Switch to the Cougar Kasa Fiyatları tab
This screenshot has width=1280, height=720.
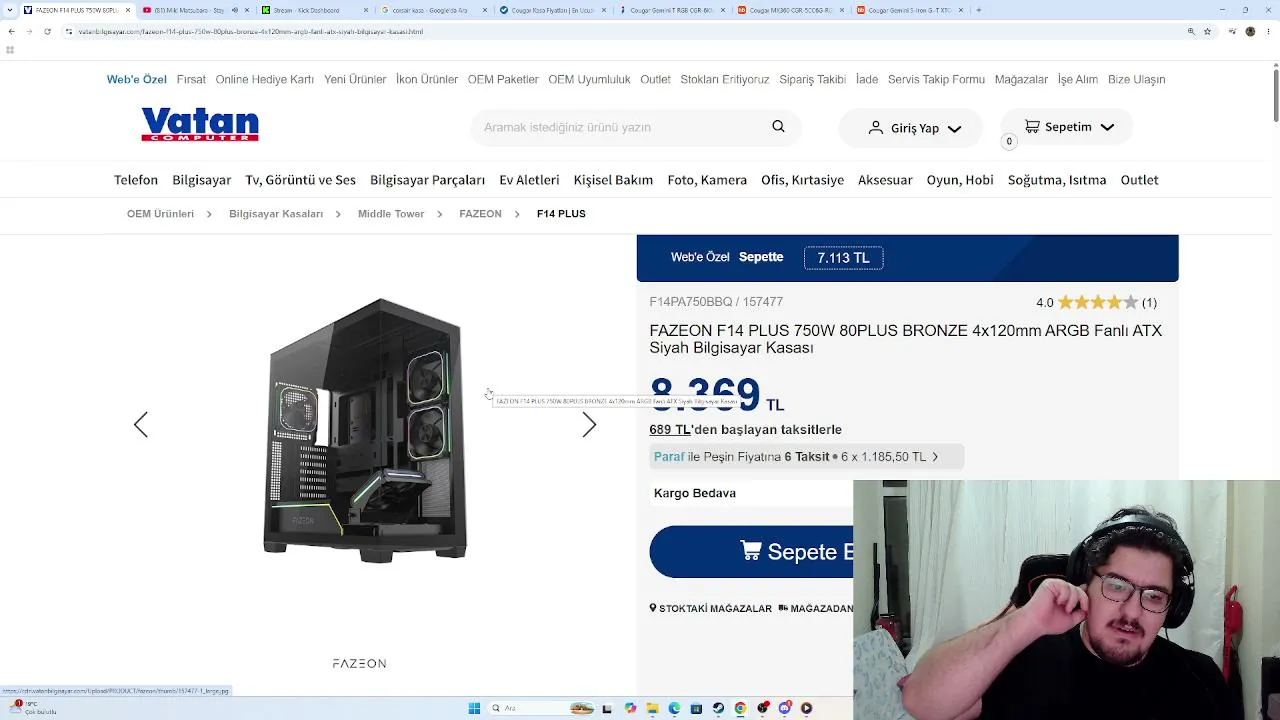click(x=553, y=10)
